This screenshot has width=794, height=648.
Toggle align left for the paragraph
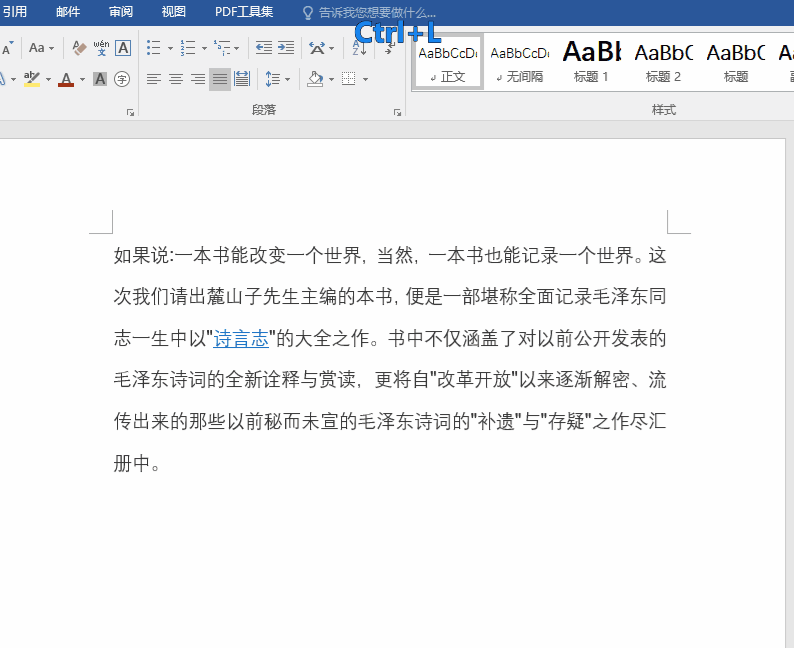point(153,79)
